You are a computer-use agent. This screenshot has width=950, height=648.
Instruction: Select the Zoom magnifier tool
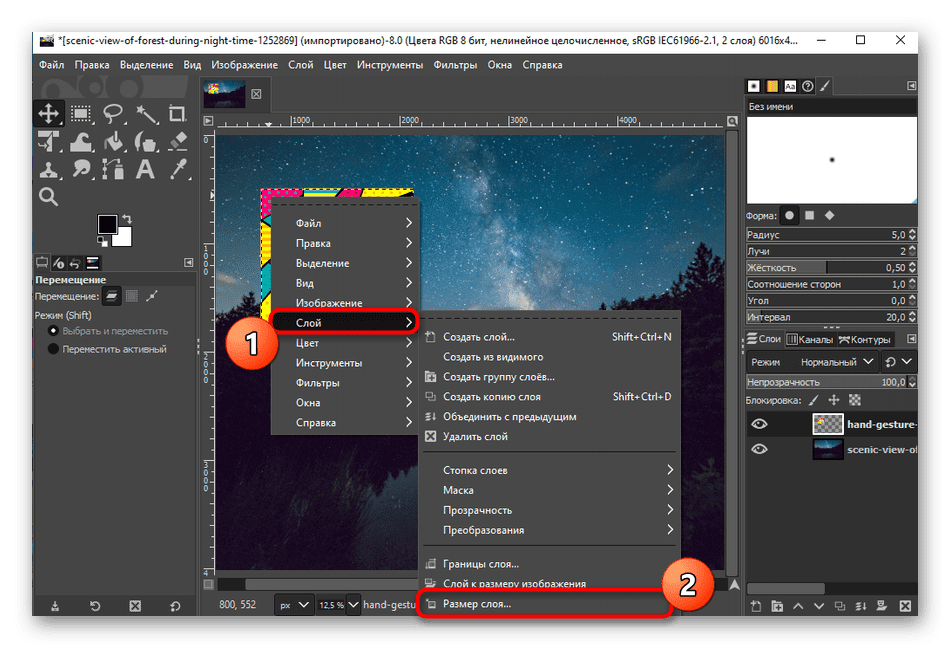[x=48, y=197]
